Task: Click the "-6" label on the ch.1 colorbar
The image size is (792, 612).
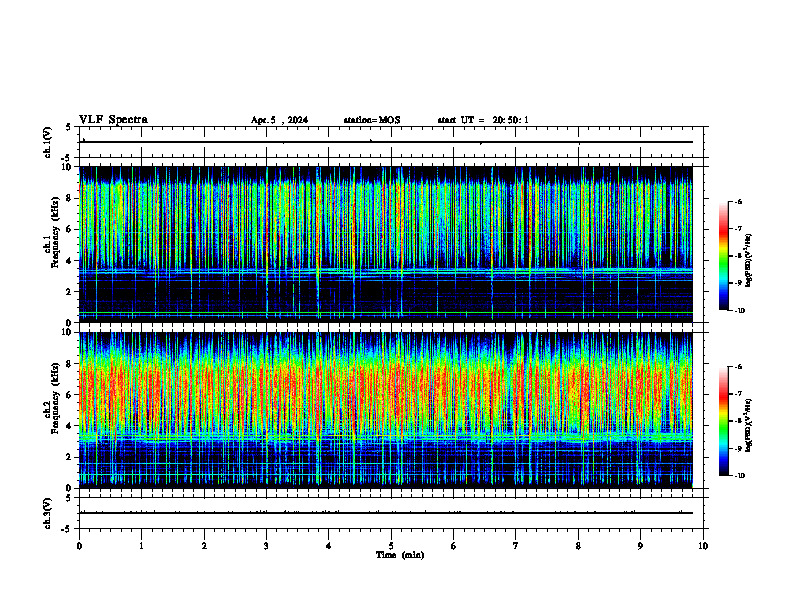Action: [x=738, y=202]
